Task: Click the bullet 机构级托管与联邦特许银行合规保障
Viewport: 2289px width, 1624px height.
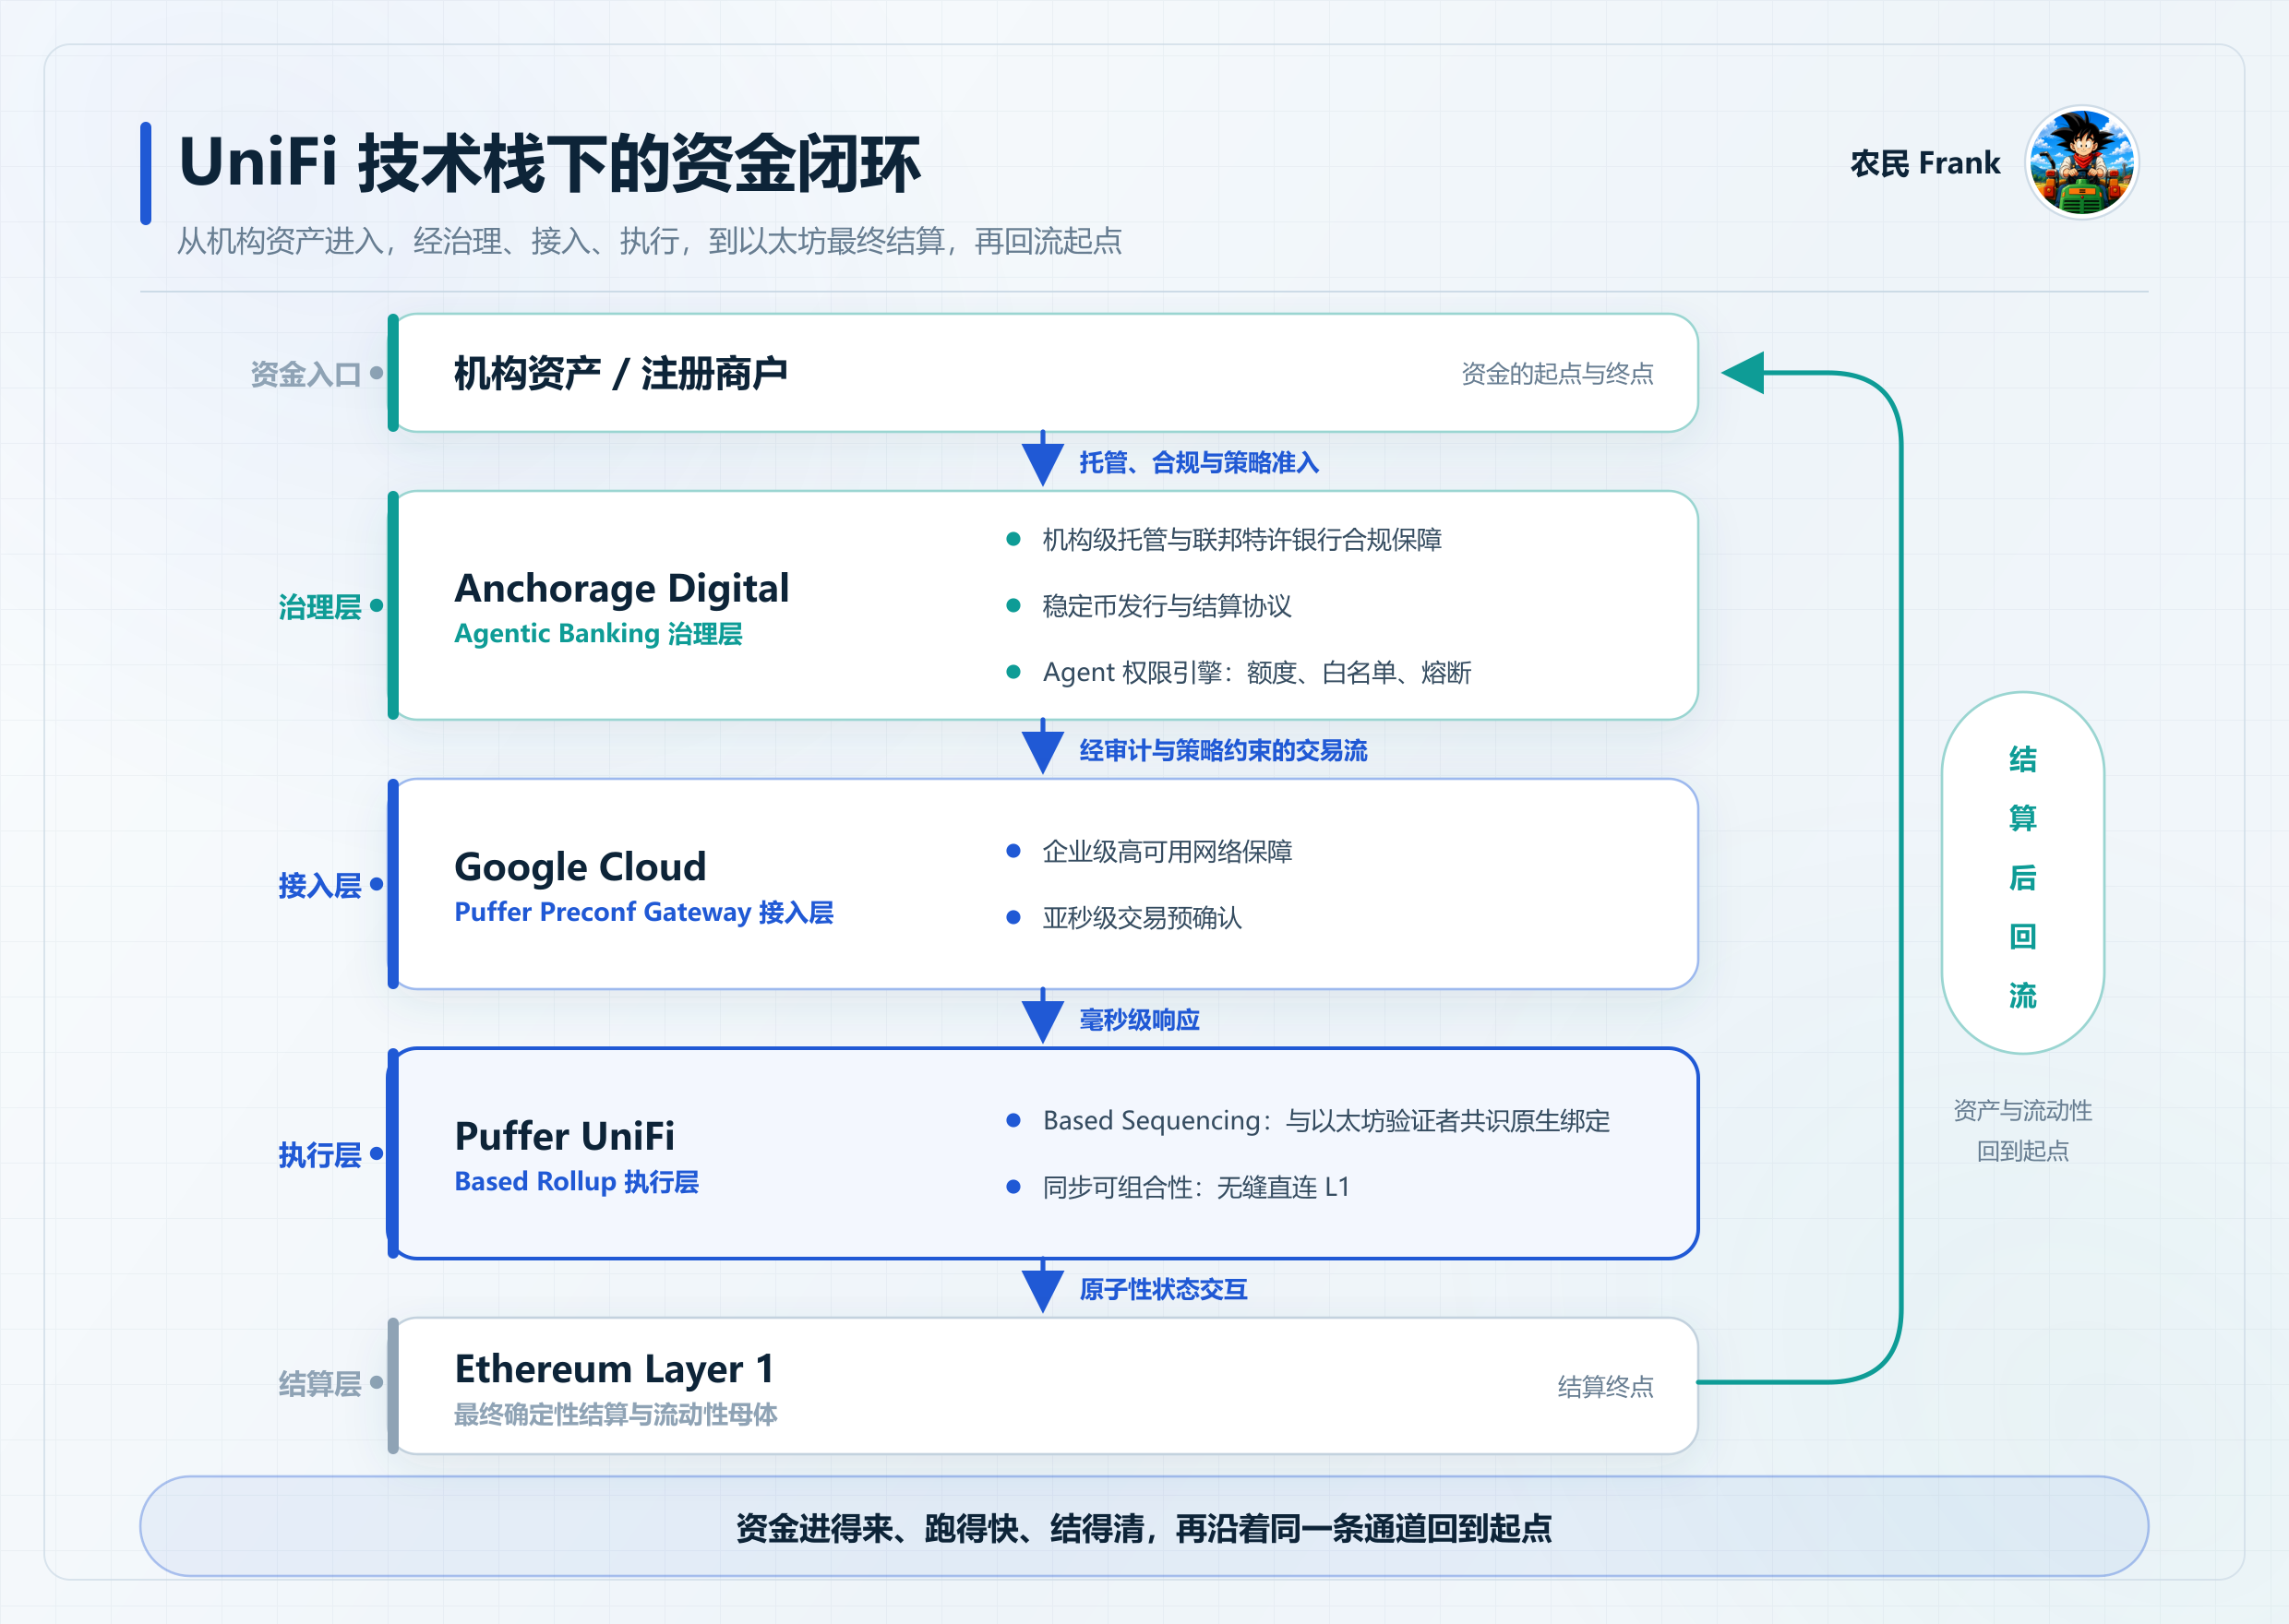Action: (1242, 540)
